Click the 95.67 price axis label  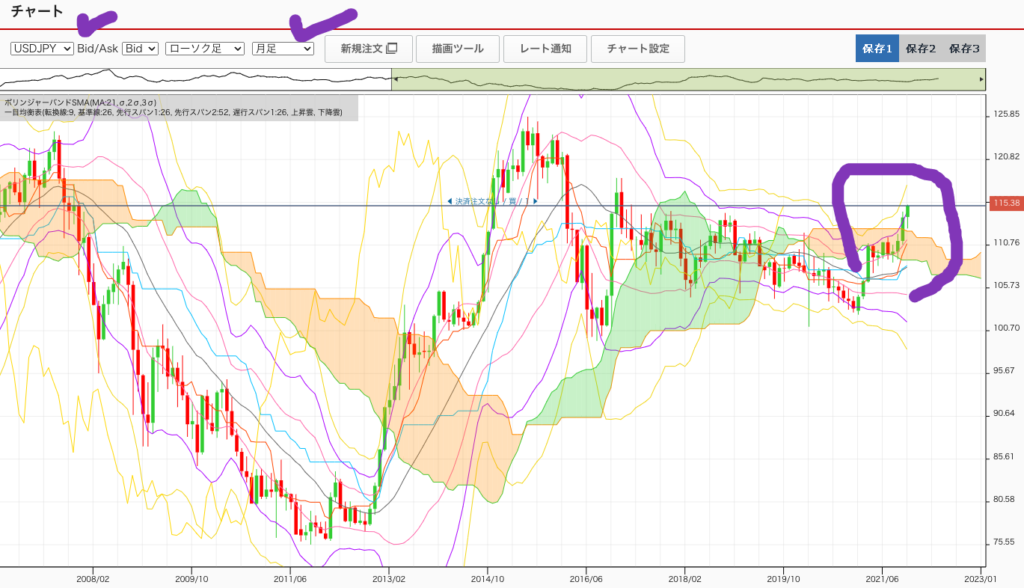coord(1004,370)
